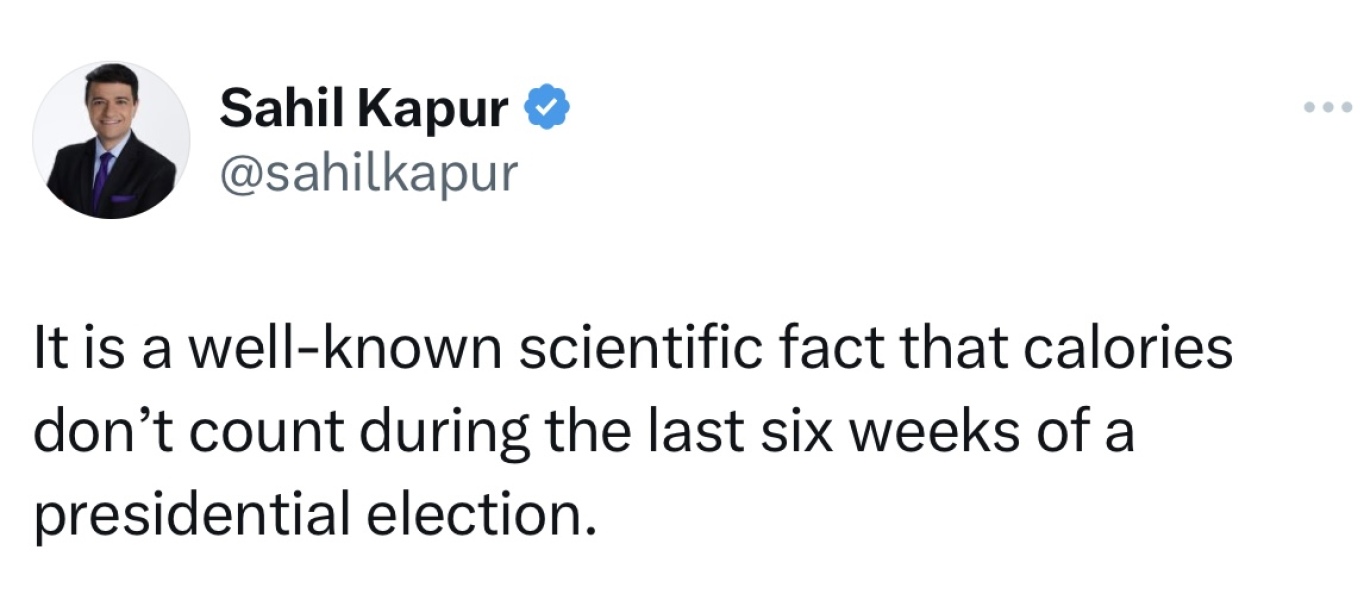The image size is (1364, 600).
Task: Click the display name Sahil Kapur
Action: [364, 108]
